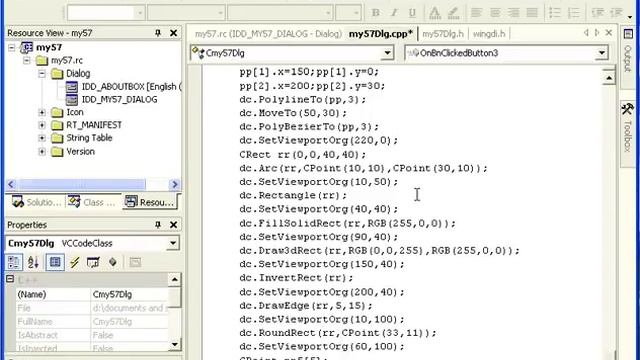Decrease indent toolbar icon

[x=597, y=13]
